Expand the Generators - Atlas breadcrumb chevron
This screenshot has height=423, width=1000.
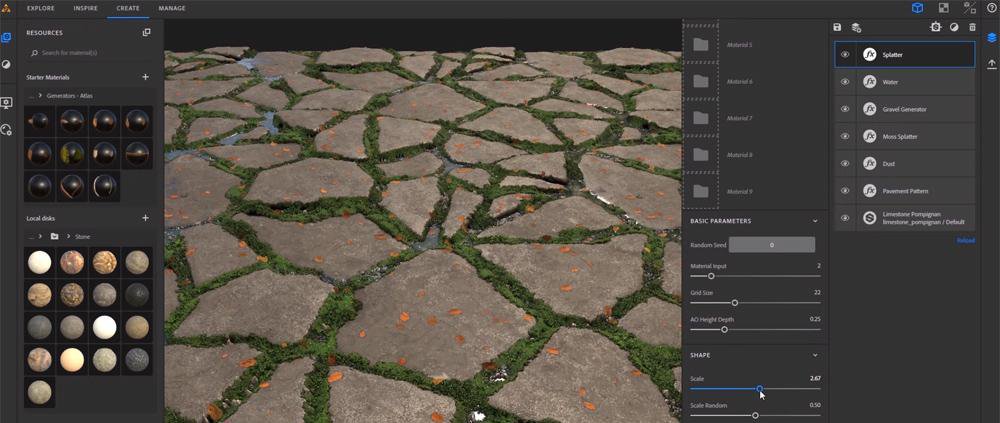coord(40,95)
